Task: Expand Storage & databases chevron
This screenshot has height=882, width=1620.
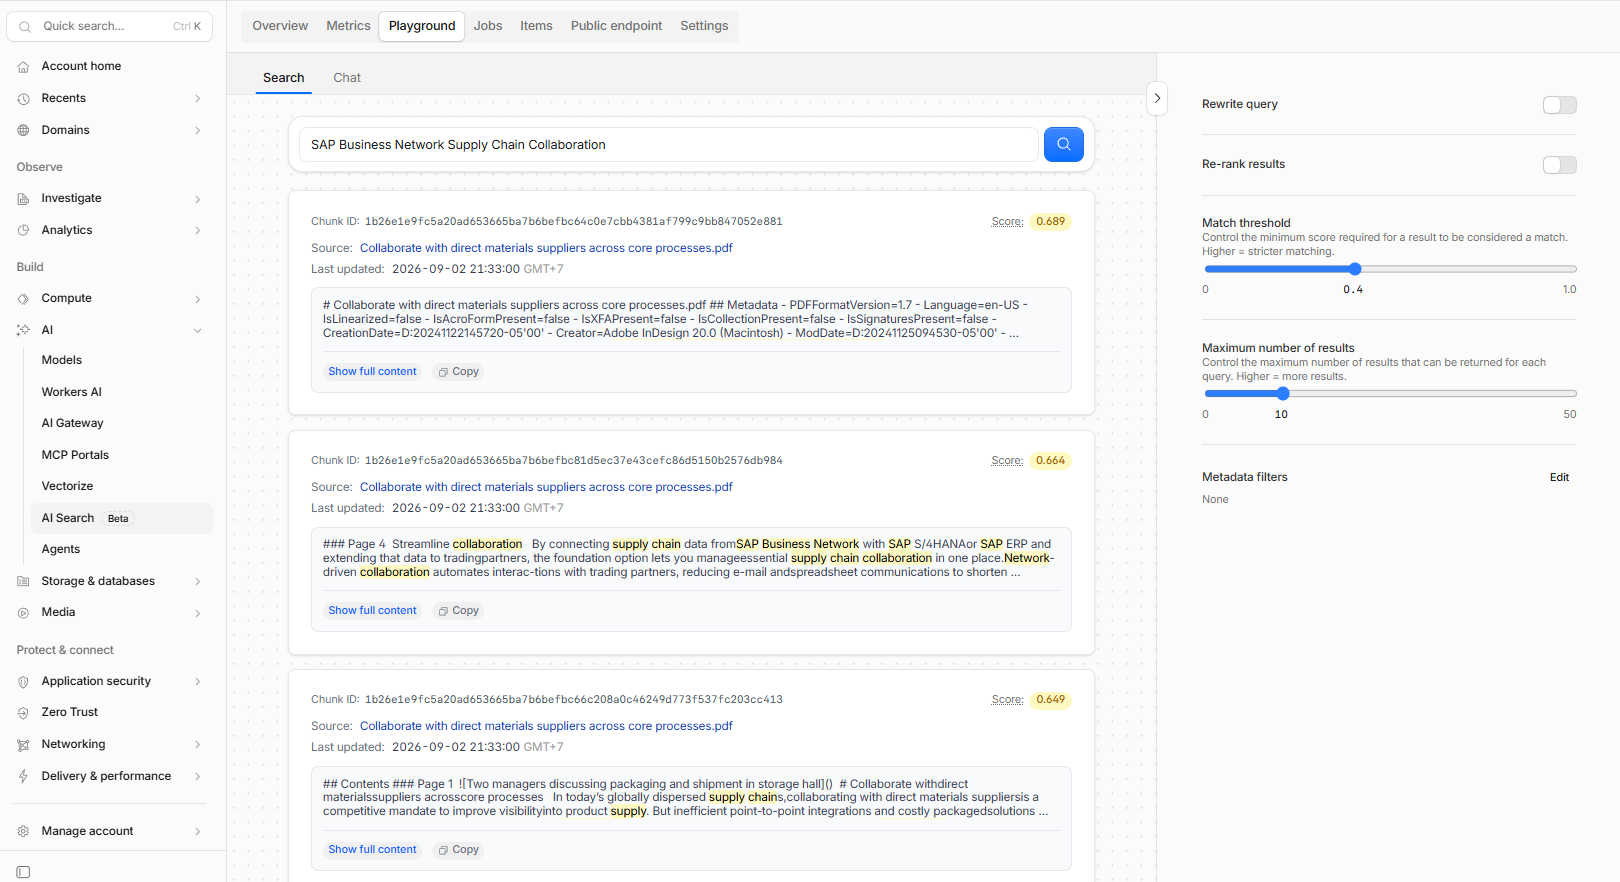Action: [198, 581]
